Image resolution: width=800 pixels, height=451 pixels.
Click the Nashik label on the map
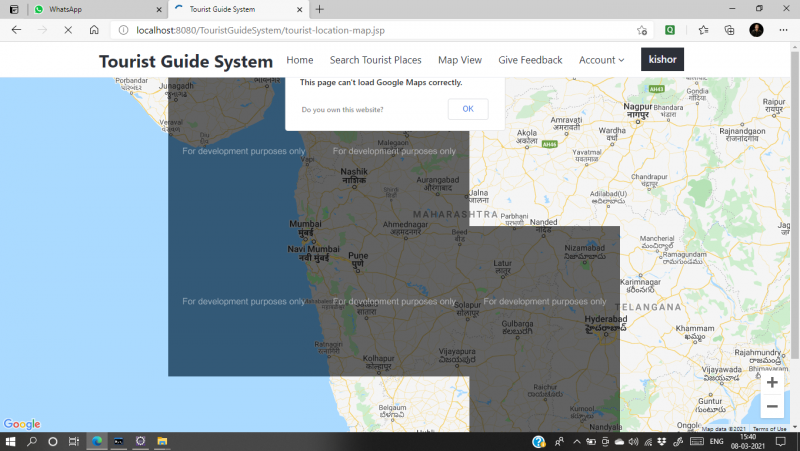354,176
